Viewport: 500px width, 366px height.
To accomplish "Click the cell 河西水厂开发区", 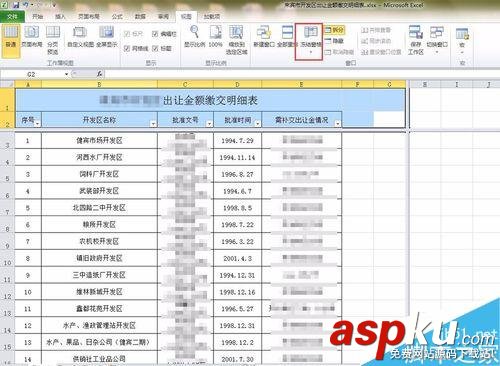I will 99,157.
